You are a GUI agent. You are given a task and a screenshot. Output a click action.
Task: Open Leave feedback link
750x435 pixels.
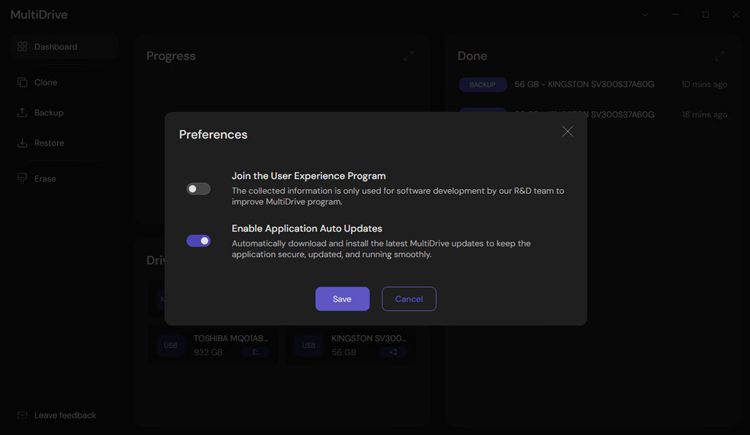point(65,415)
